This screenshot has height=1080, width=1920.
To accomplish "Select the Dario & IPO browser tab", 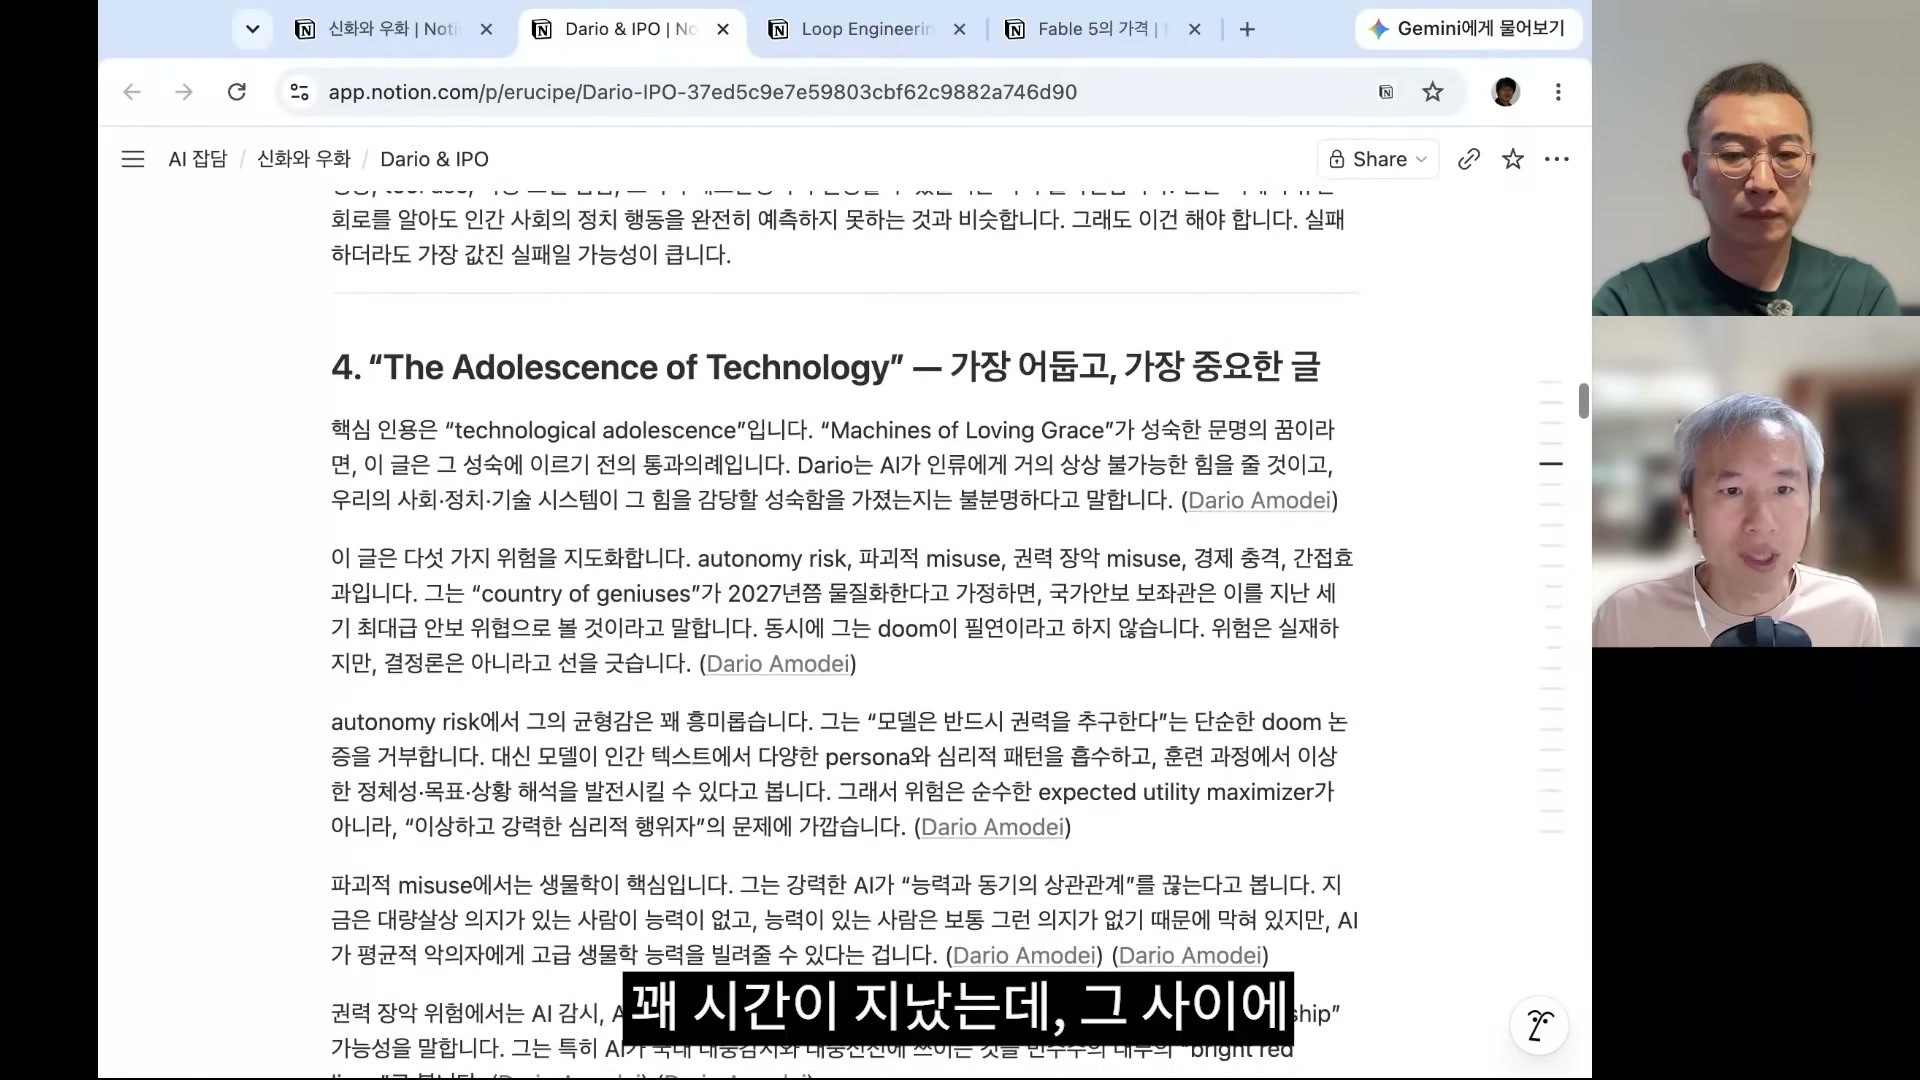I will 630,29.
